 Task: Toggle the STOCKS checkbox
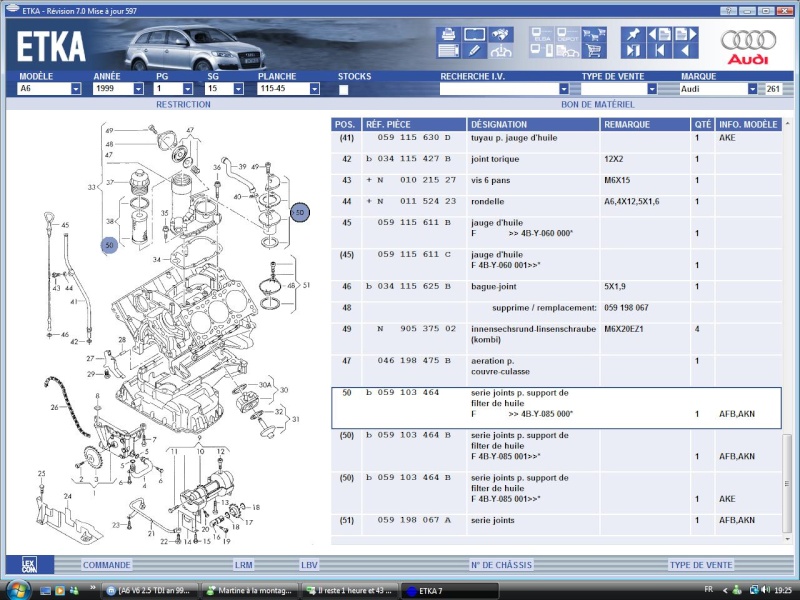pyautogui.click(x=343, y=89)
